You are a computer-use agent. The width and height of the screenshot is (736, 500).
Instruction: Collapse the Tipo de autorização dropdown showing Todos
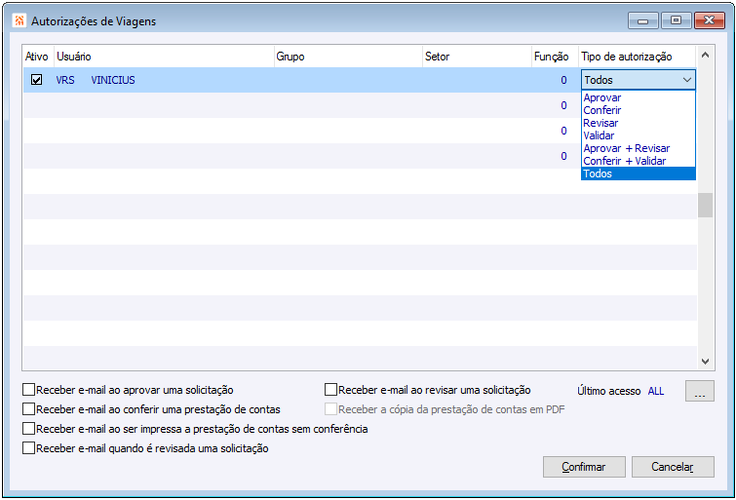(x=687, y=80)
